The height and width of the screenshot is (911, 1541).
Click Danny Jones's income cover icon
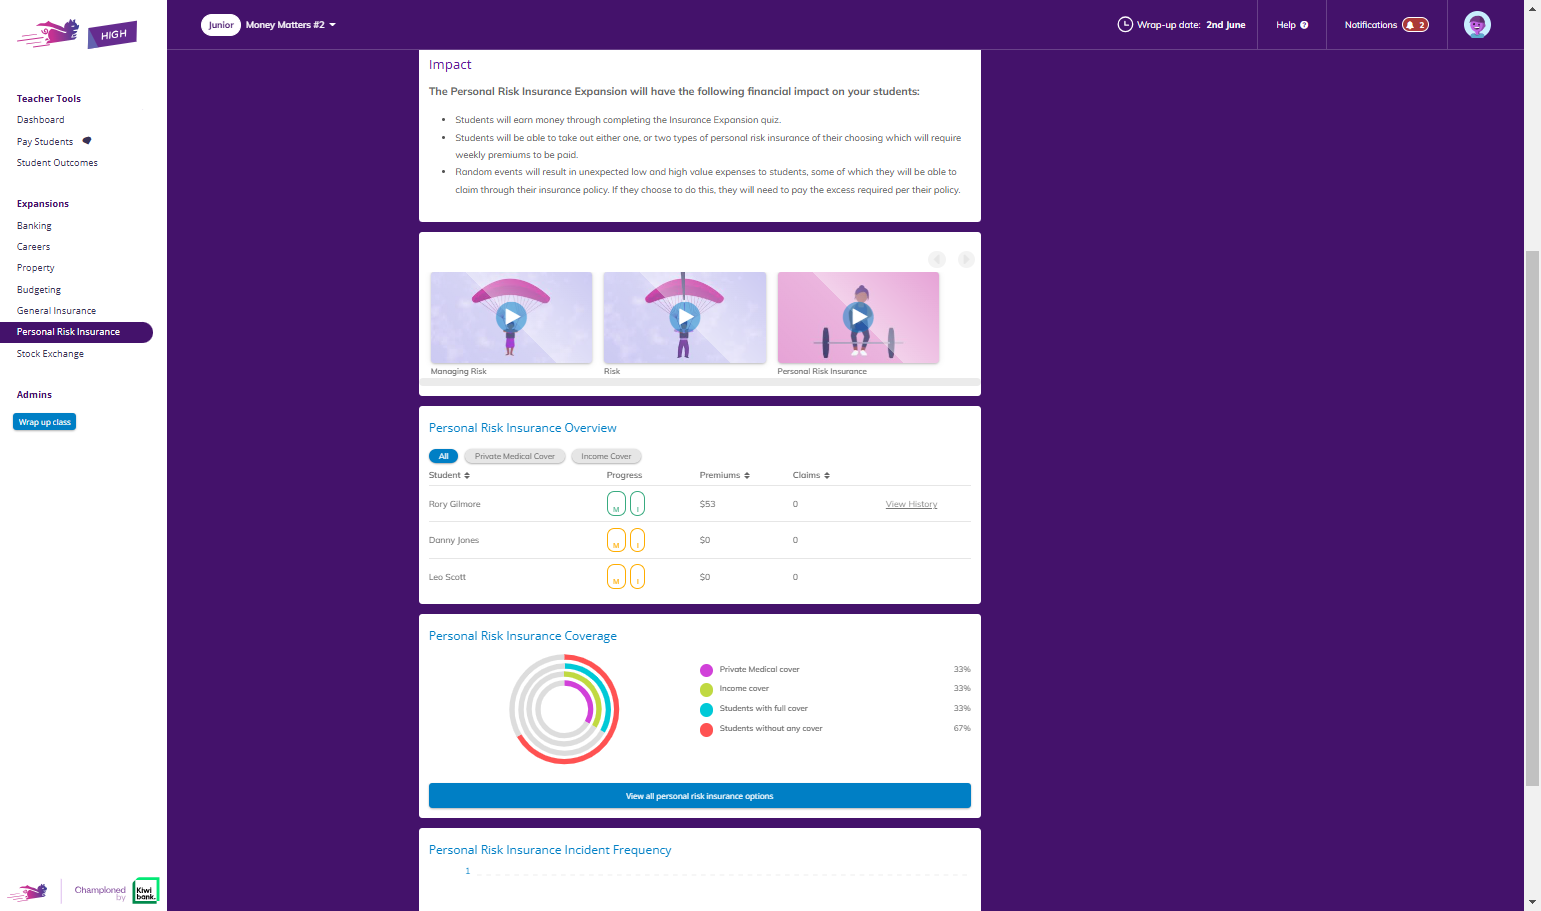click(637, 540)
